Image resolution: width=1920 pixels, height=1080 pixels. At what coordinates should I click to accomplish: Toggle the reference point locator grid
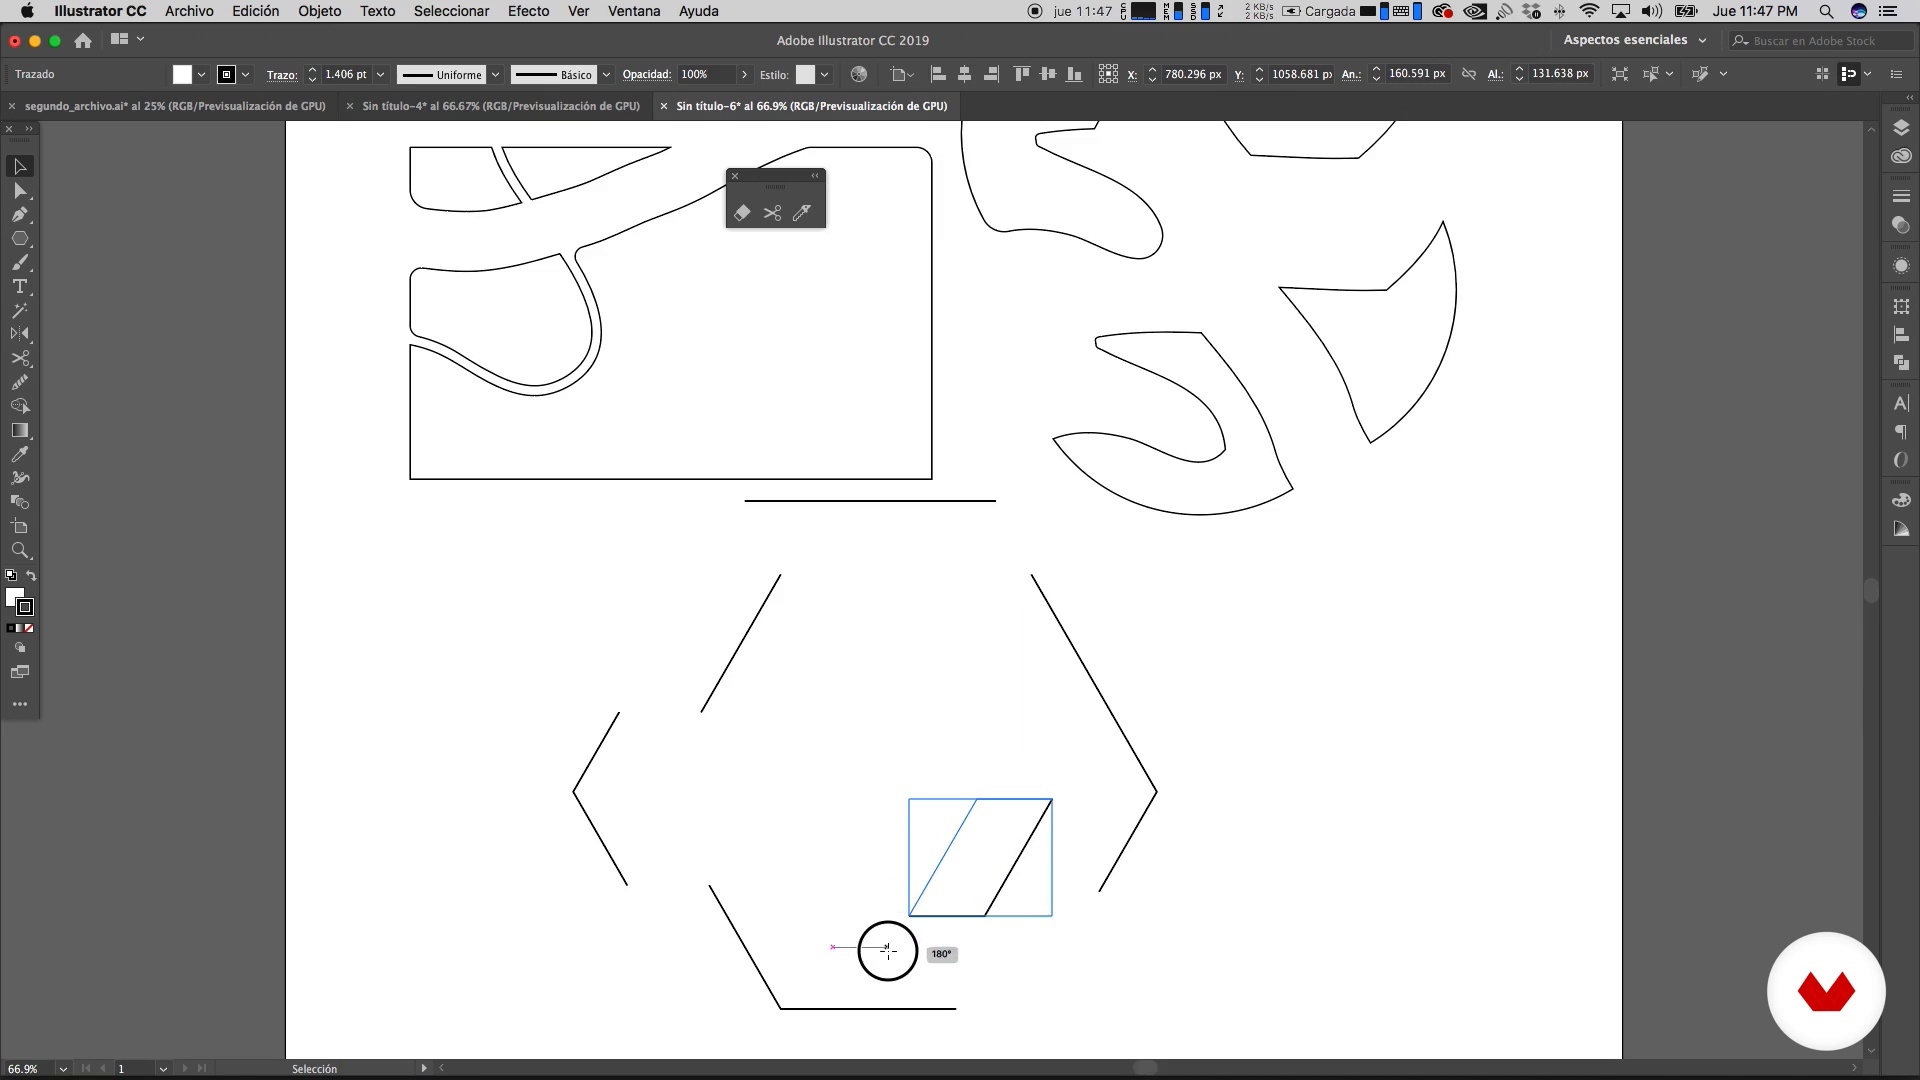1108,74
